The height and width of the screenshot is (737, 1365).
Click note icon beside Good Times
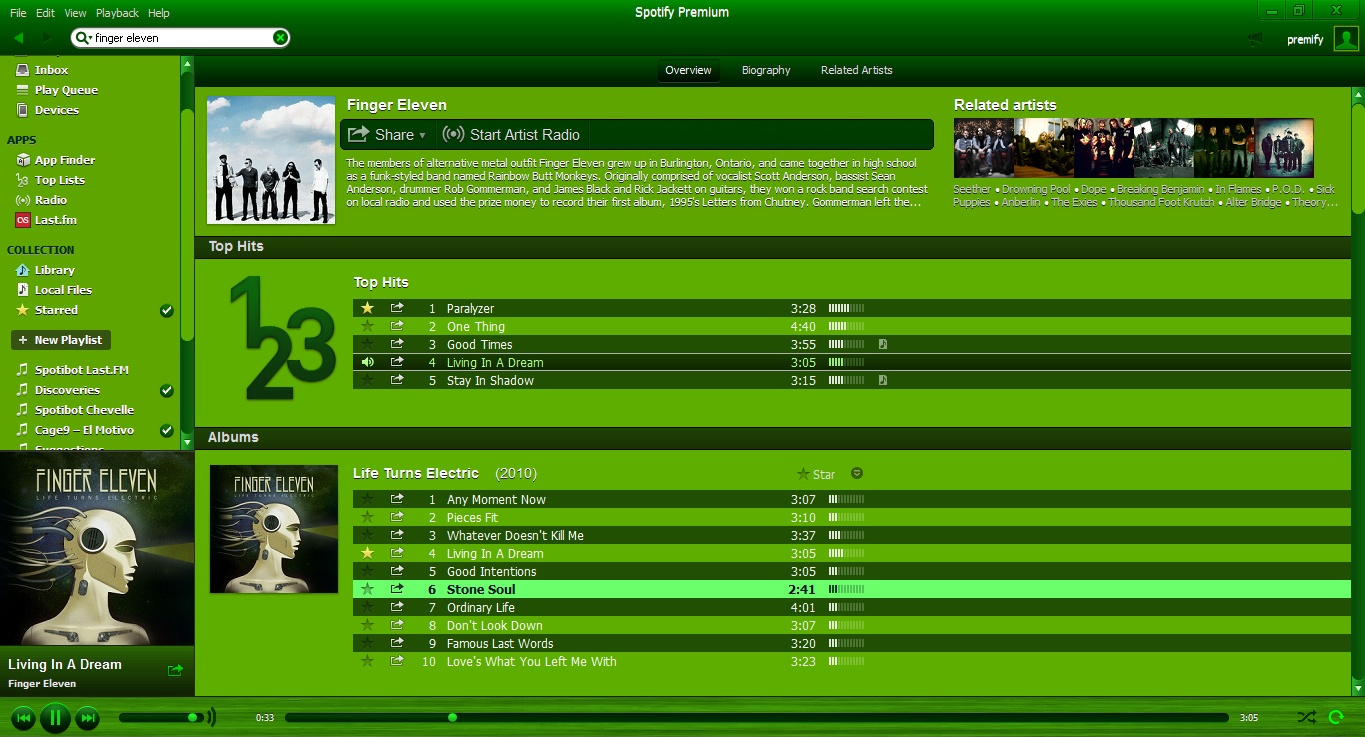(883, 344)
